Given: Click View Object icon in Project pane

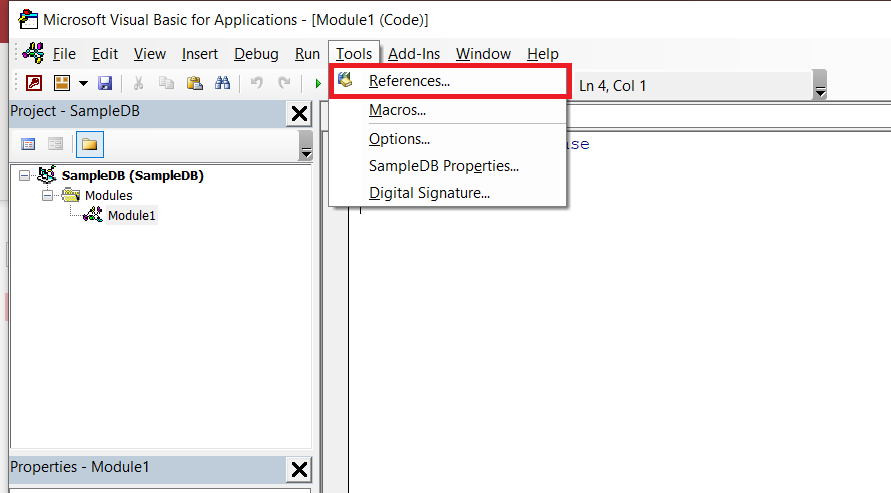Looking at the screenshot, I should tap(55, 144).
